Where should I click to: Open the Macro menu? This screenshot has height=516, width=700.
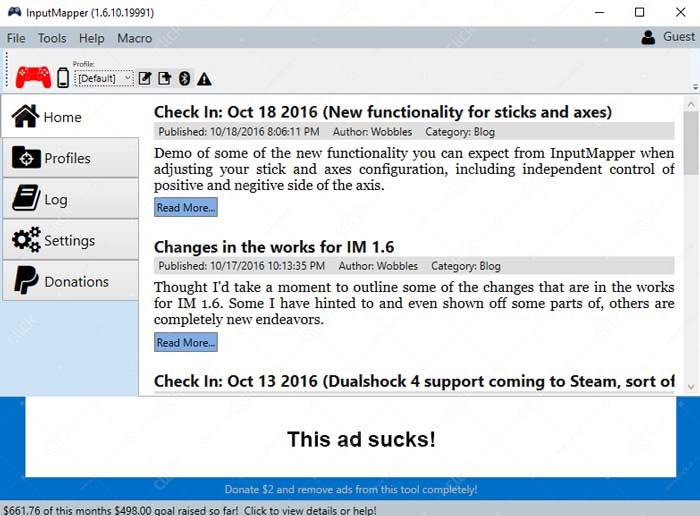(x=134, y=38)
